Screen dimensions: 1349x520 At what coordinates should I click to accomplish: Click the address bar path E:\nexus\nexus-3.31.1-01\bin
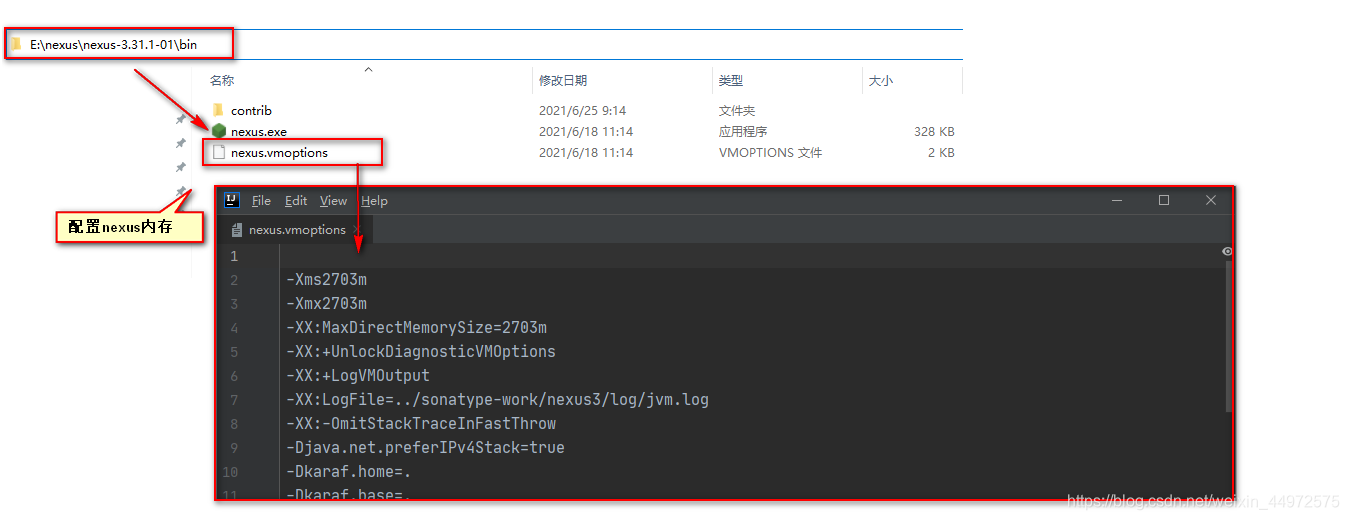click(114, 45)
